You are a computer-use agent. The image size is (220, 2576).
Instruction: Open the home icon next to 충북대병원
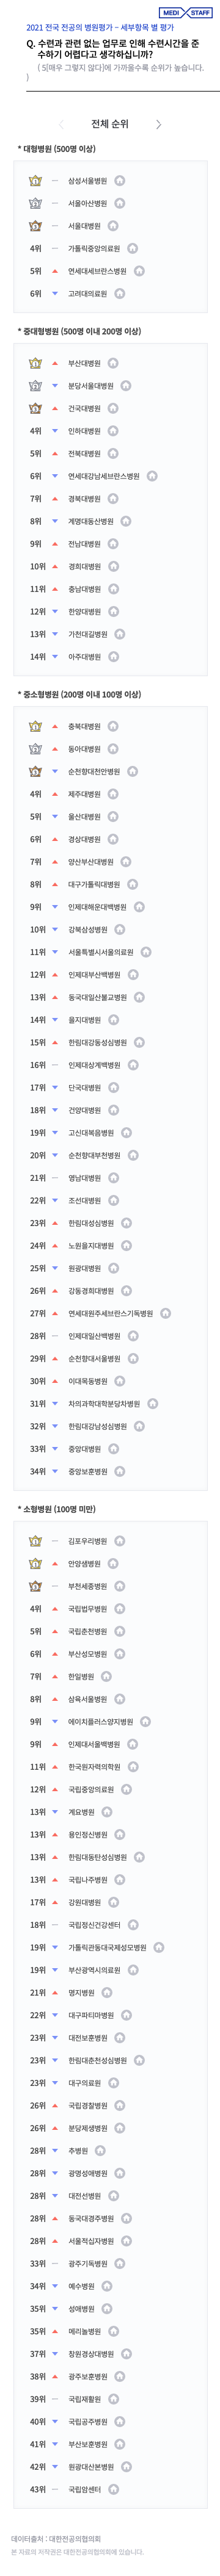tap(113, 726)
